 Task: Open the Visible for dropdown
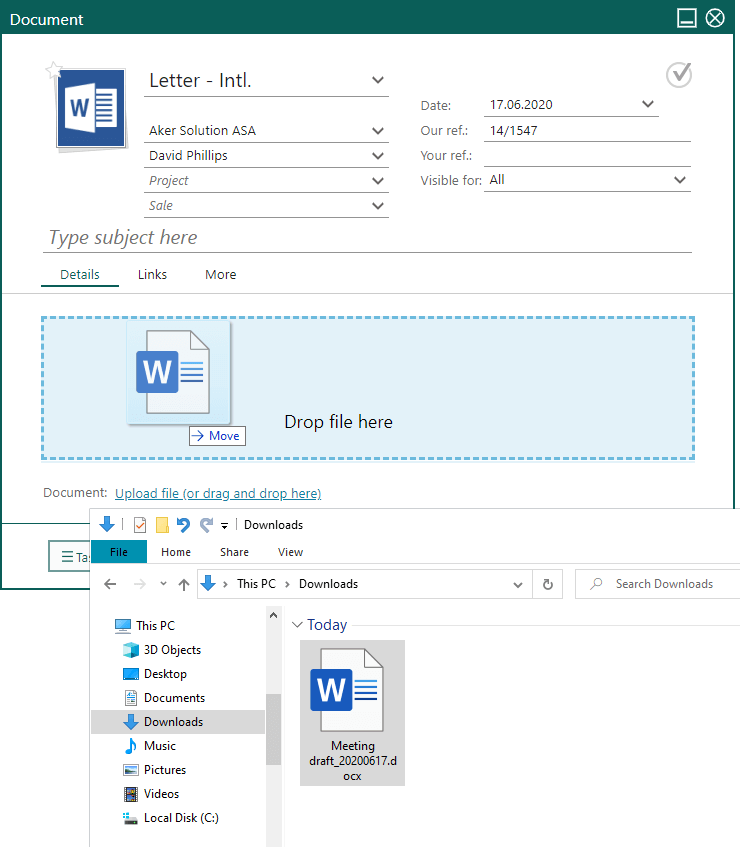pos(680,180)
